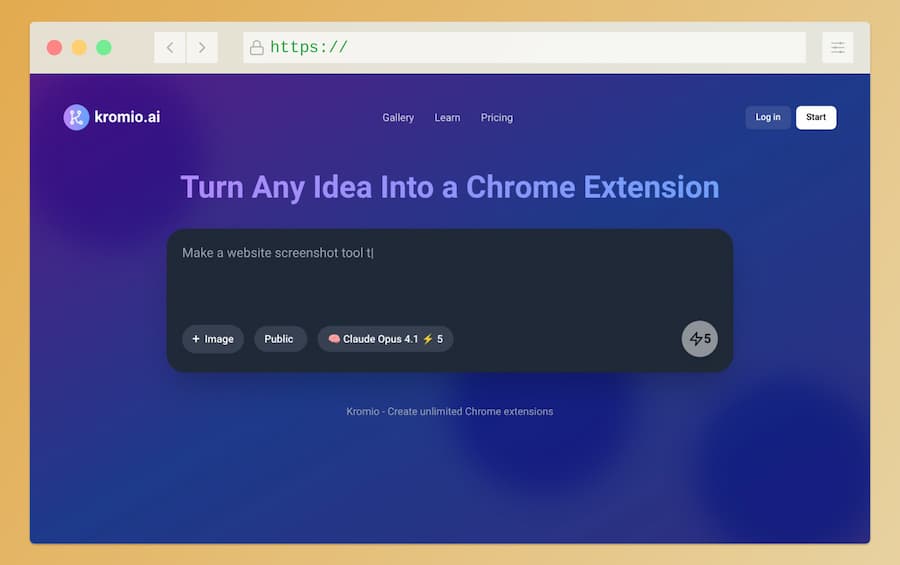This screenshot has height=565, width=900.
Task: Open the Learn nav link
Action: coord(447,118)
